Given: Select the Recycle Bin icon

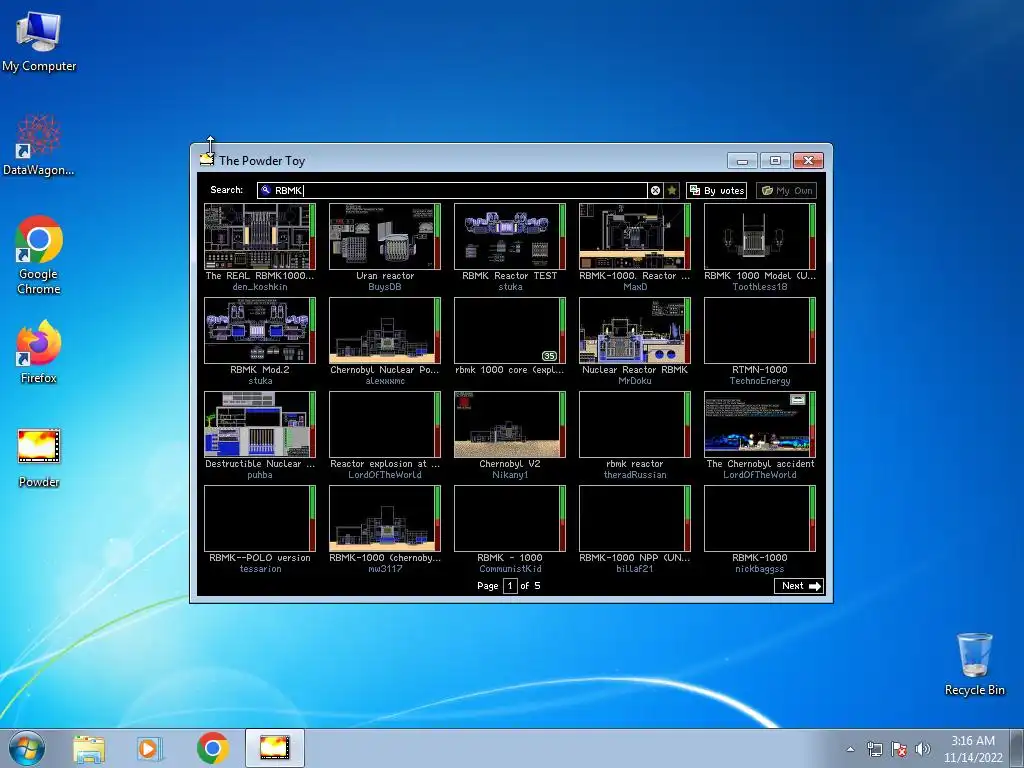Looking at the screenshot, I should point(974,664).
